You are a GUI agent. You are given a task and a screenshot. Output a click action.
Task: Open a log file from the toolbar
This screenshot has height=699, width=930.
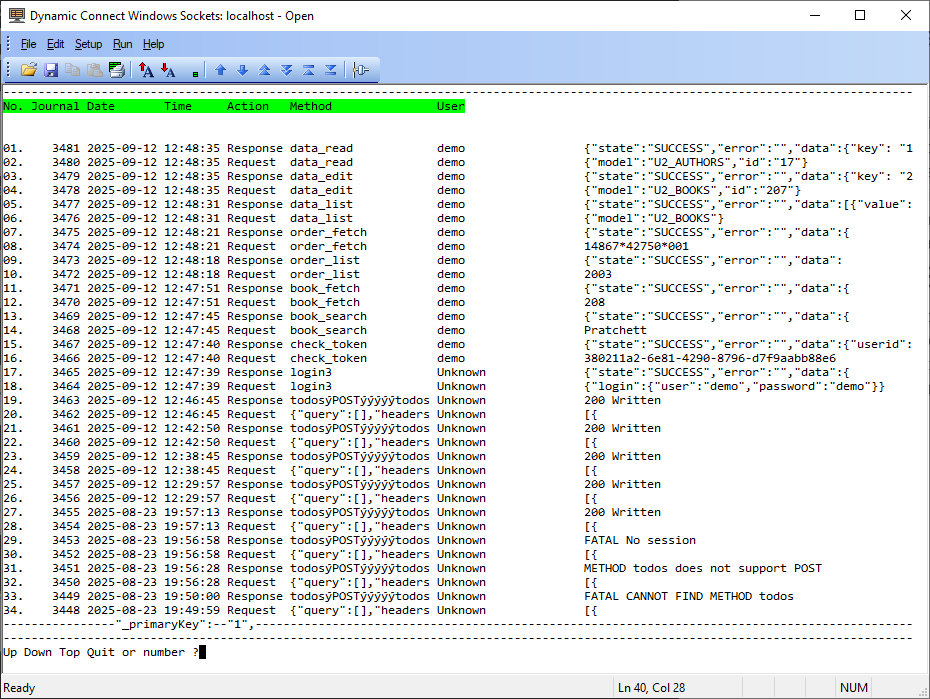click(x=27, y=69)
